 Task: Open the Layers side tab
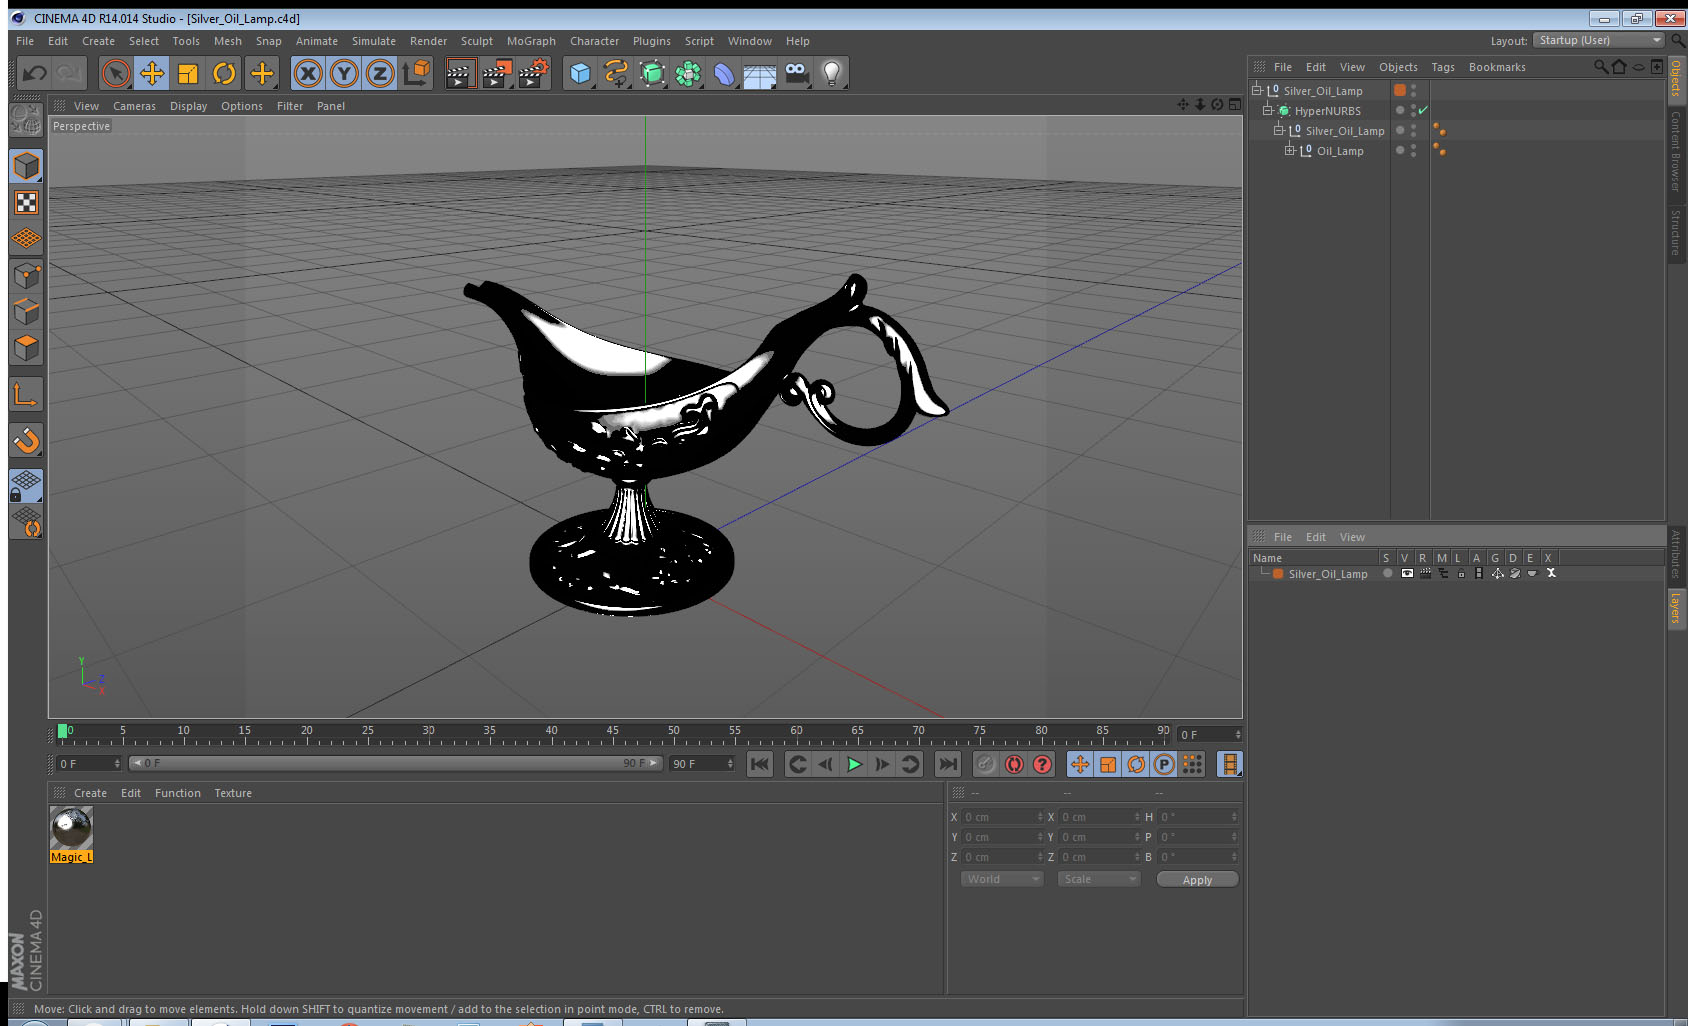[1675, 607]
